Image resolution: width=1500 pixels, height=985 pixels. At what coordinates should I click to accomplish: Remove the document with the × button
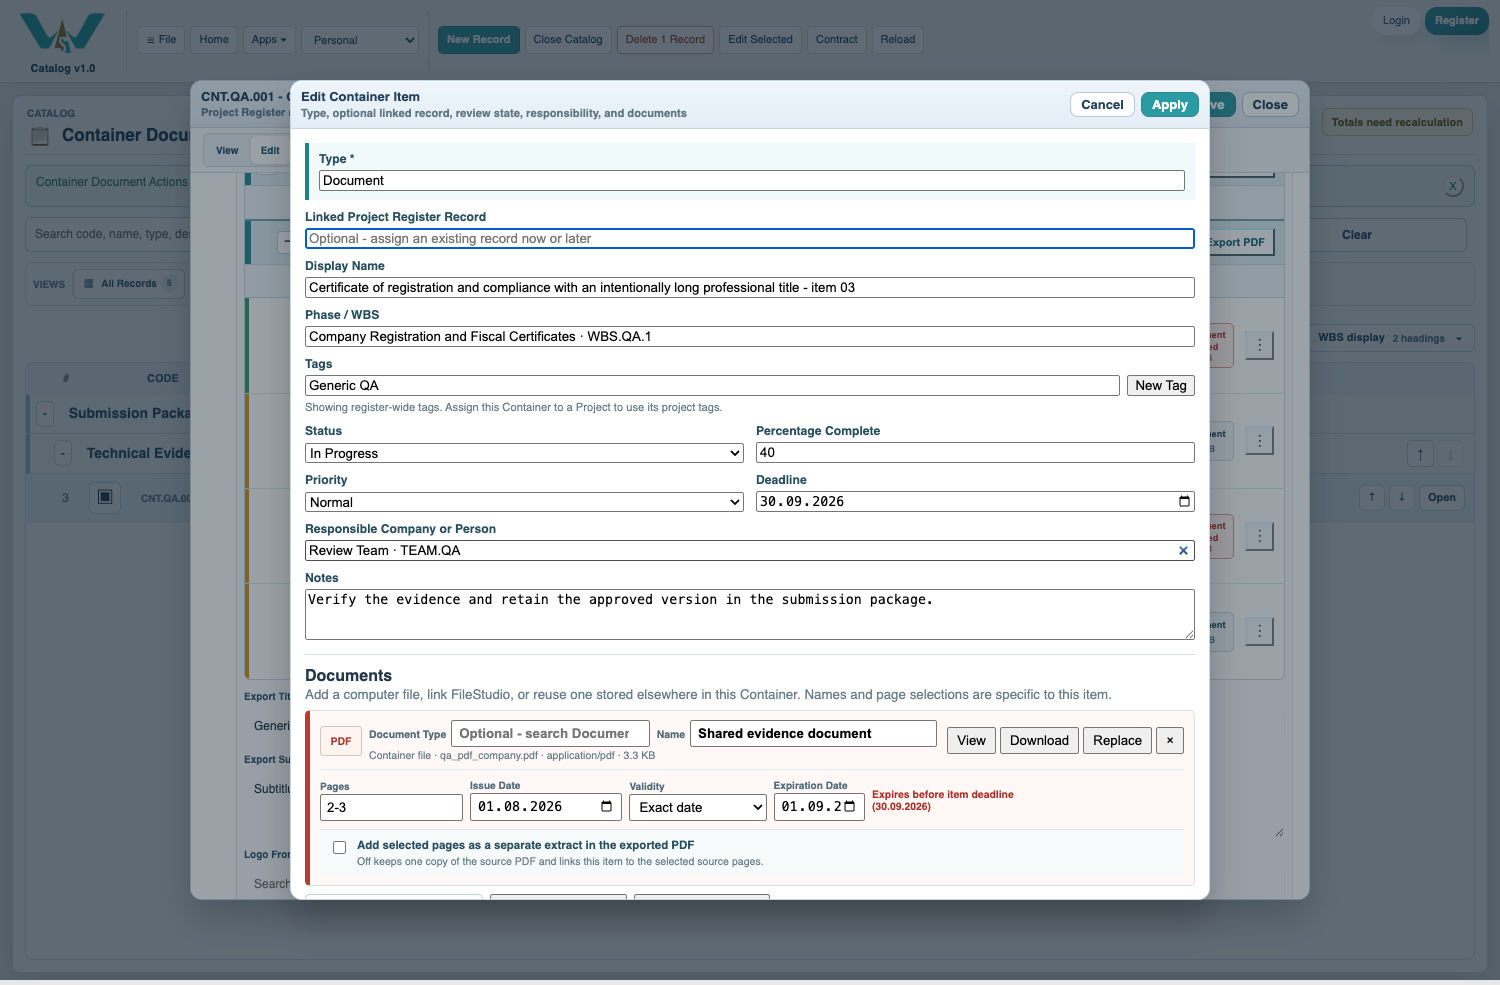click(x=1170, y=741)
